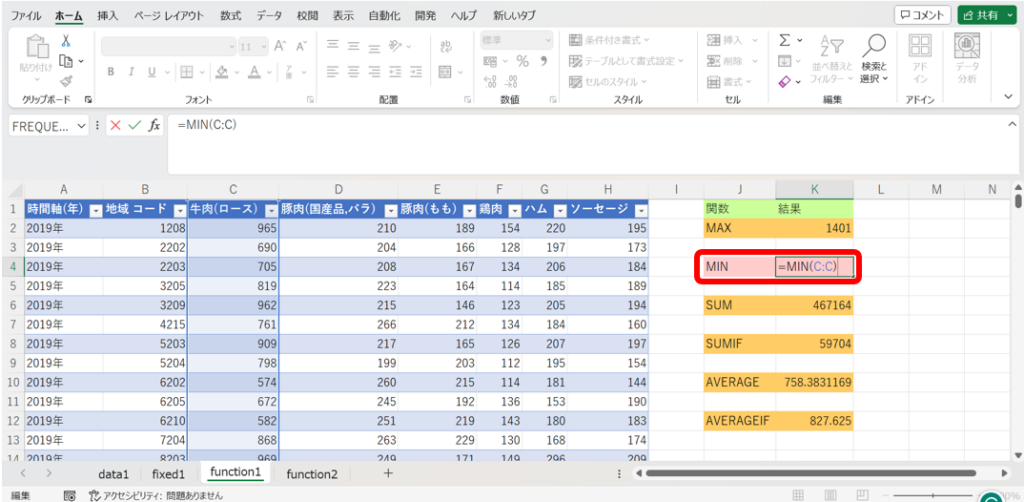Open the 牛肉(ロース) column filter dropdown

[x=271, y=210]
